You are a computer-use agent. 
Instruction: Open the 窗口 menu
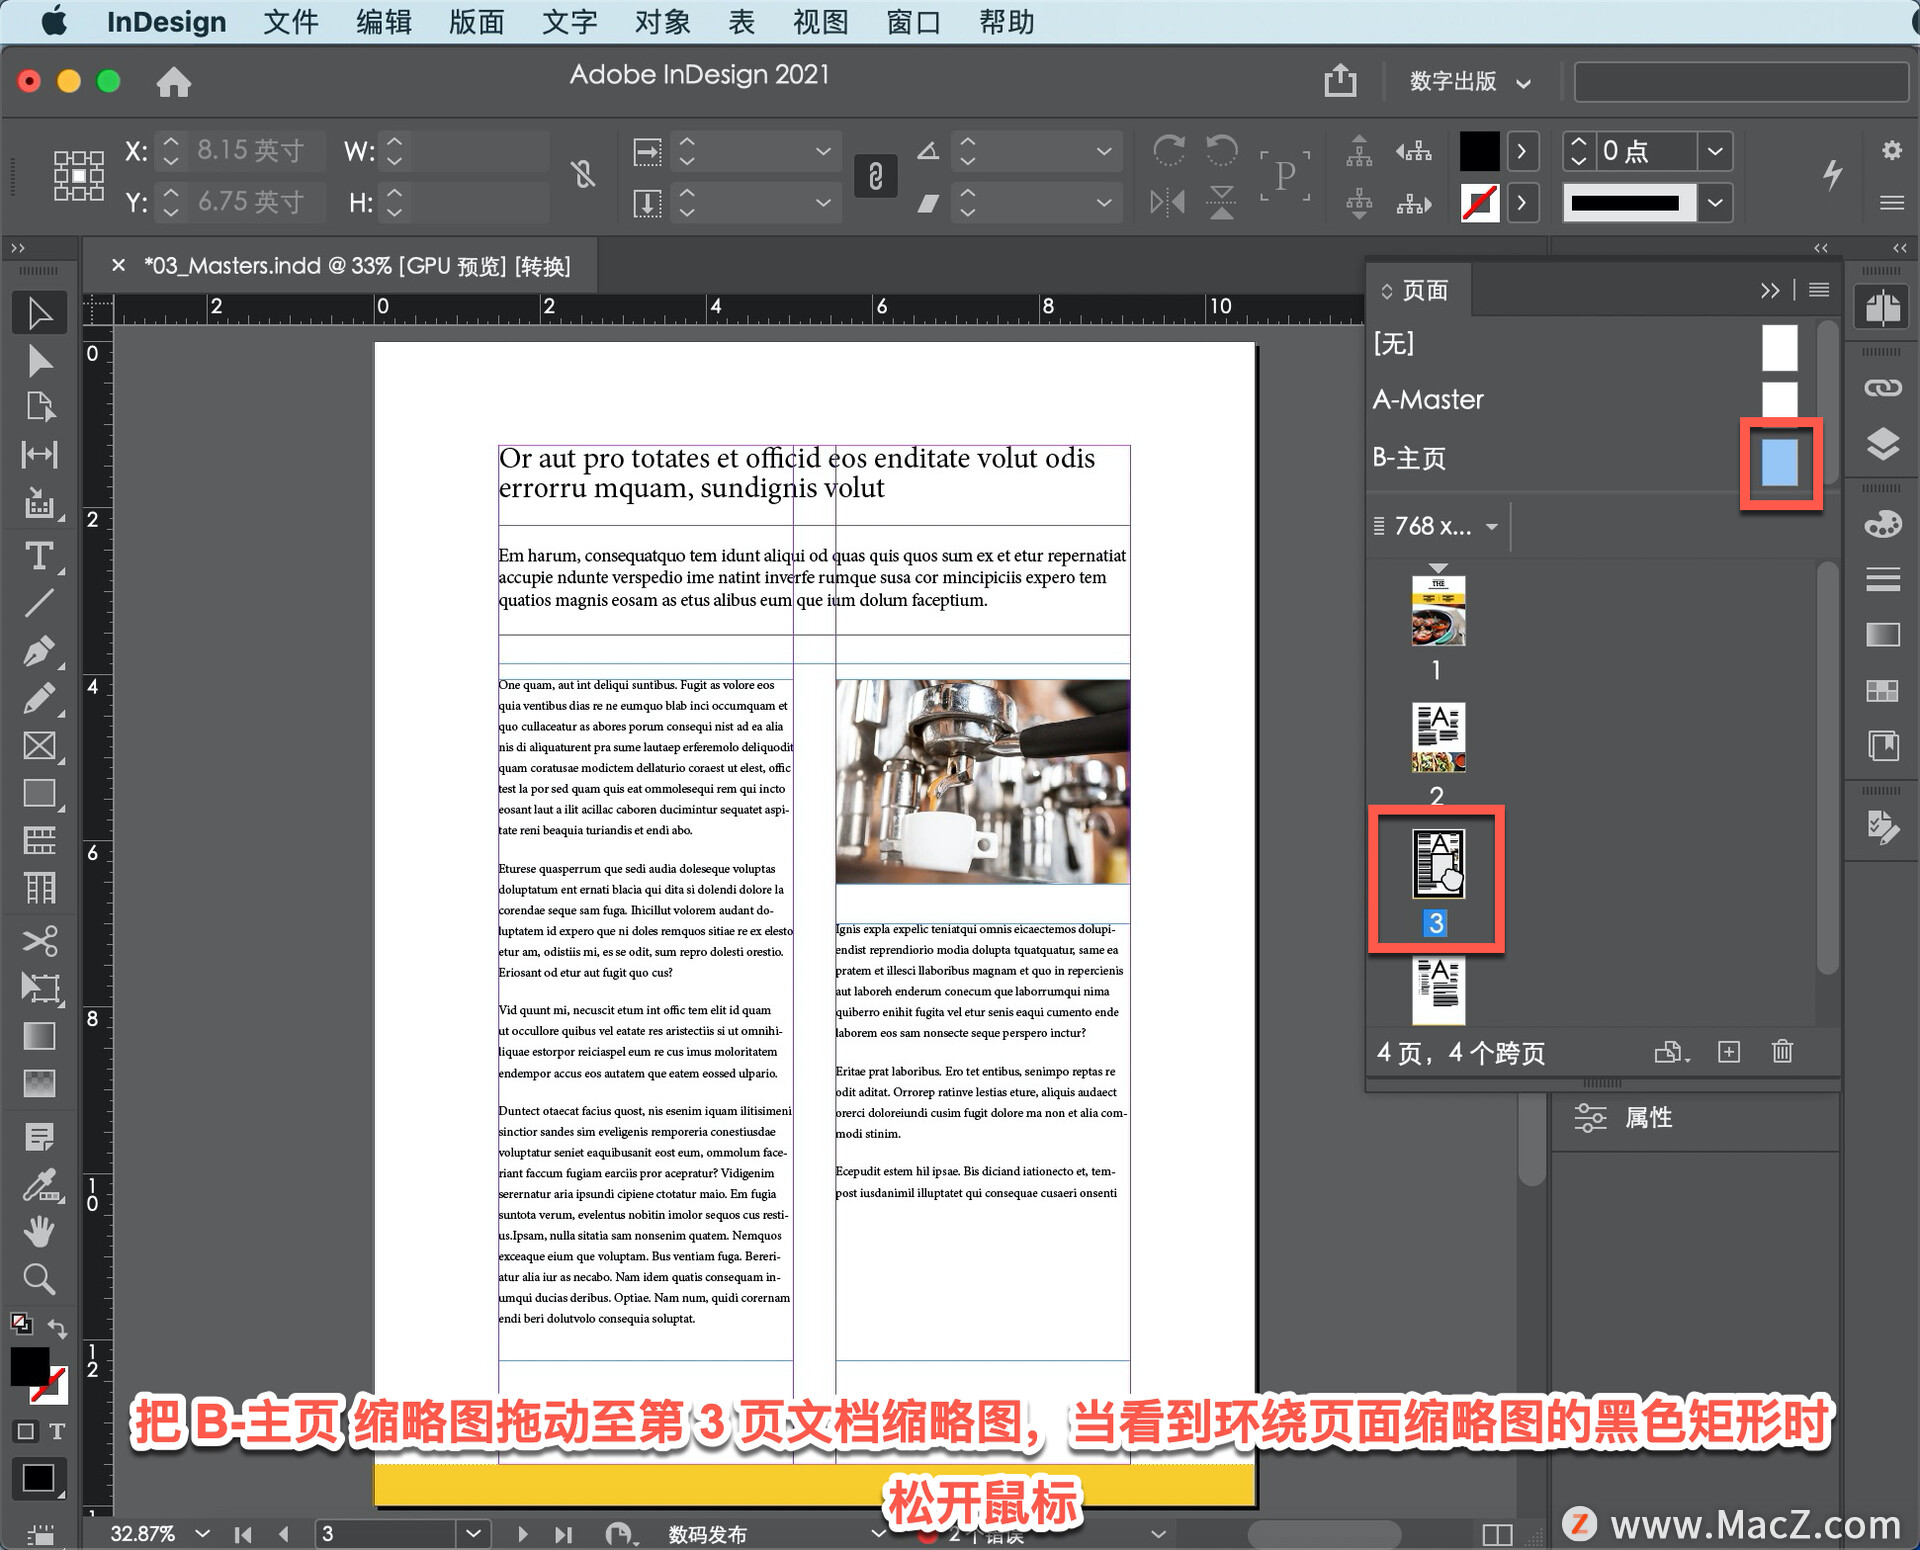[x=911, y=22]
